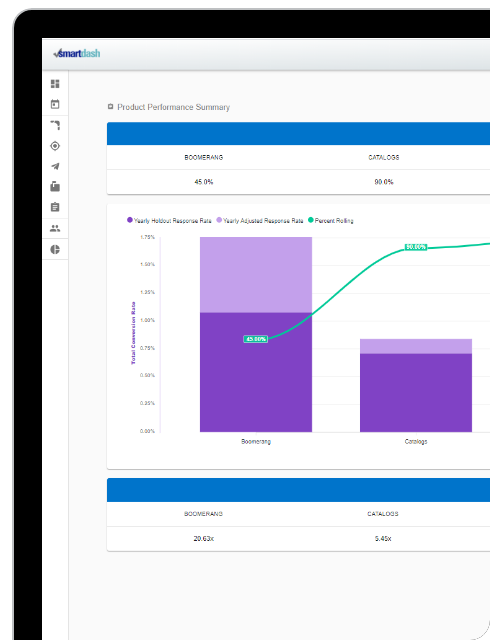Screen dimensions: 490x640
Task: Click the BOOMERANG header in top table
Action: (204, 158)
